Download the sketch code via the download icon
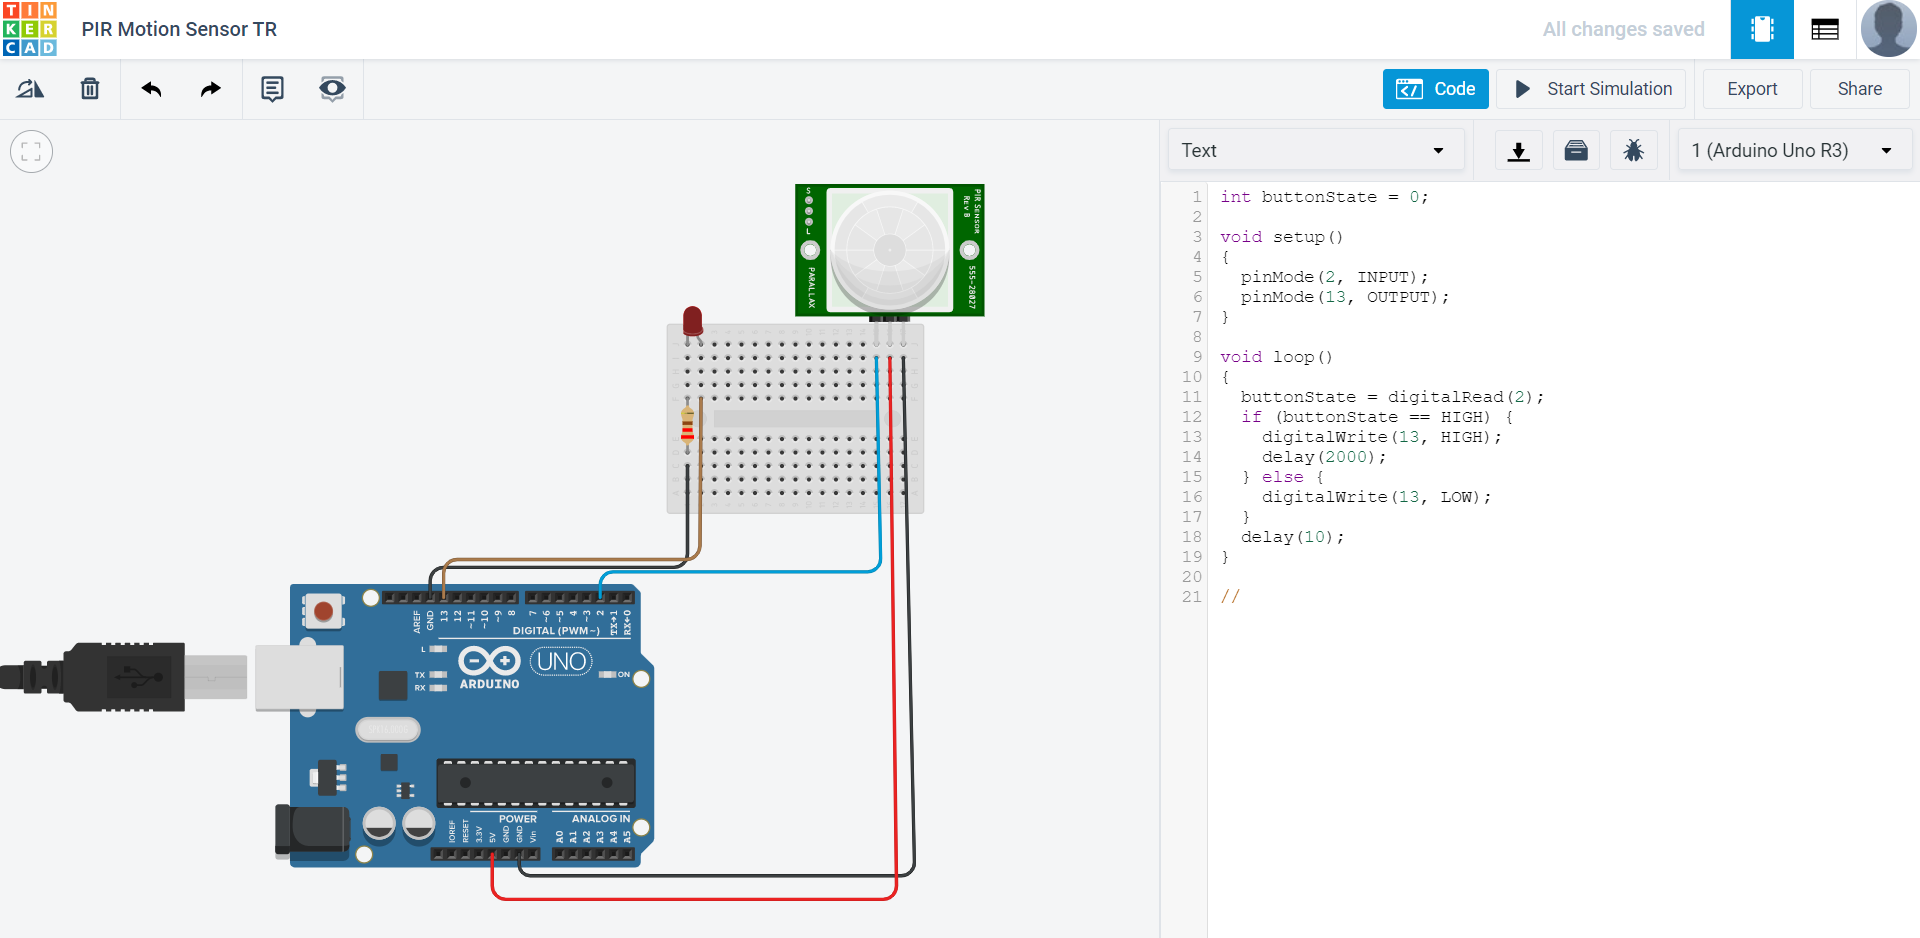 (1518, 150)
